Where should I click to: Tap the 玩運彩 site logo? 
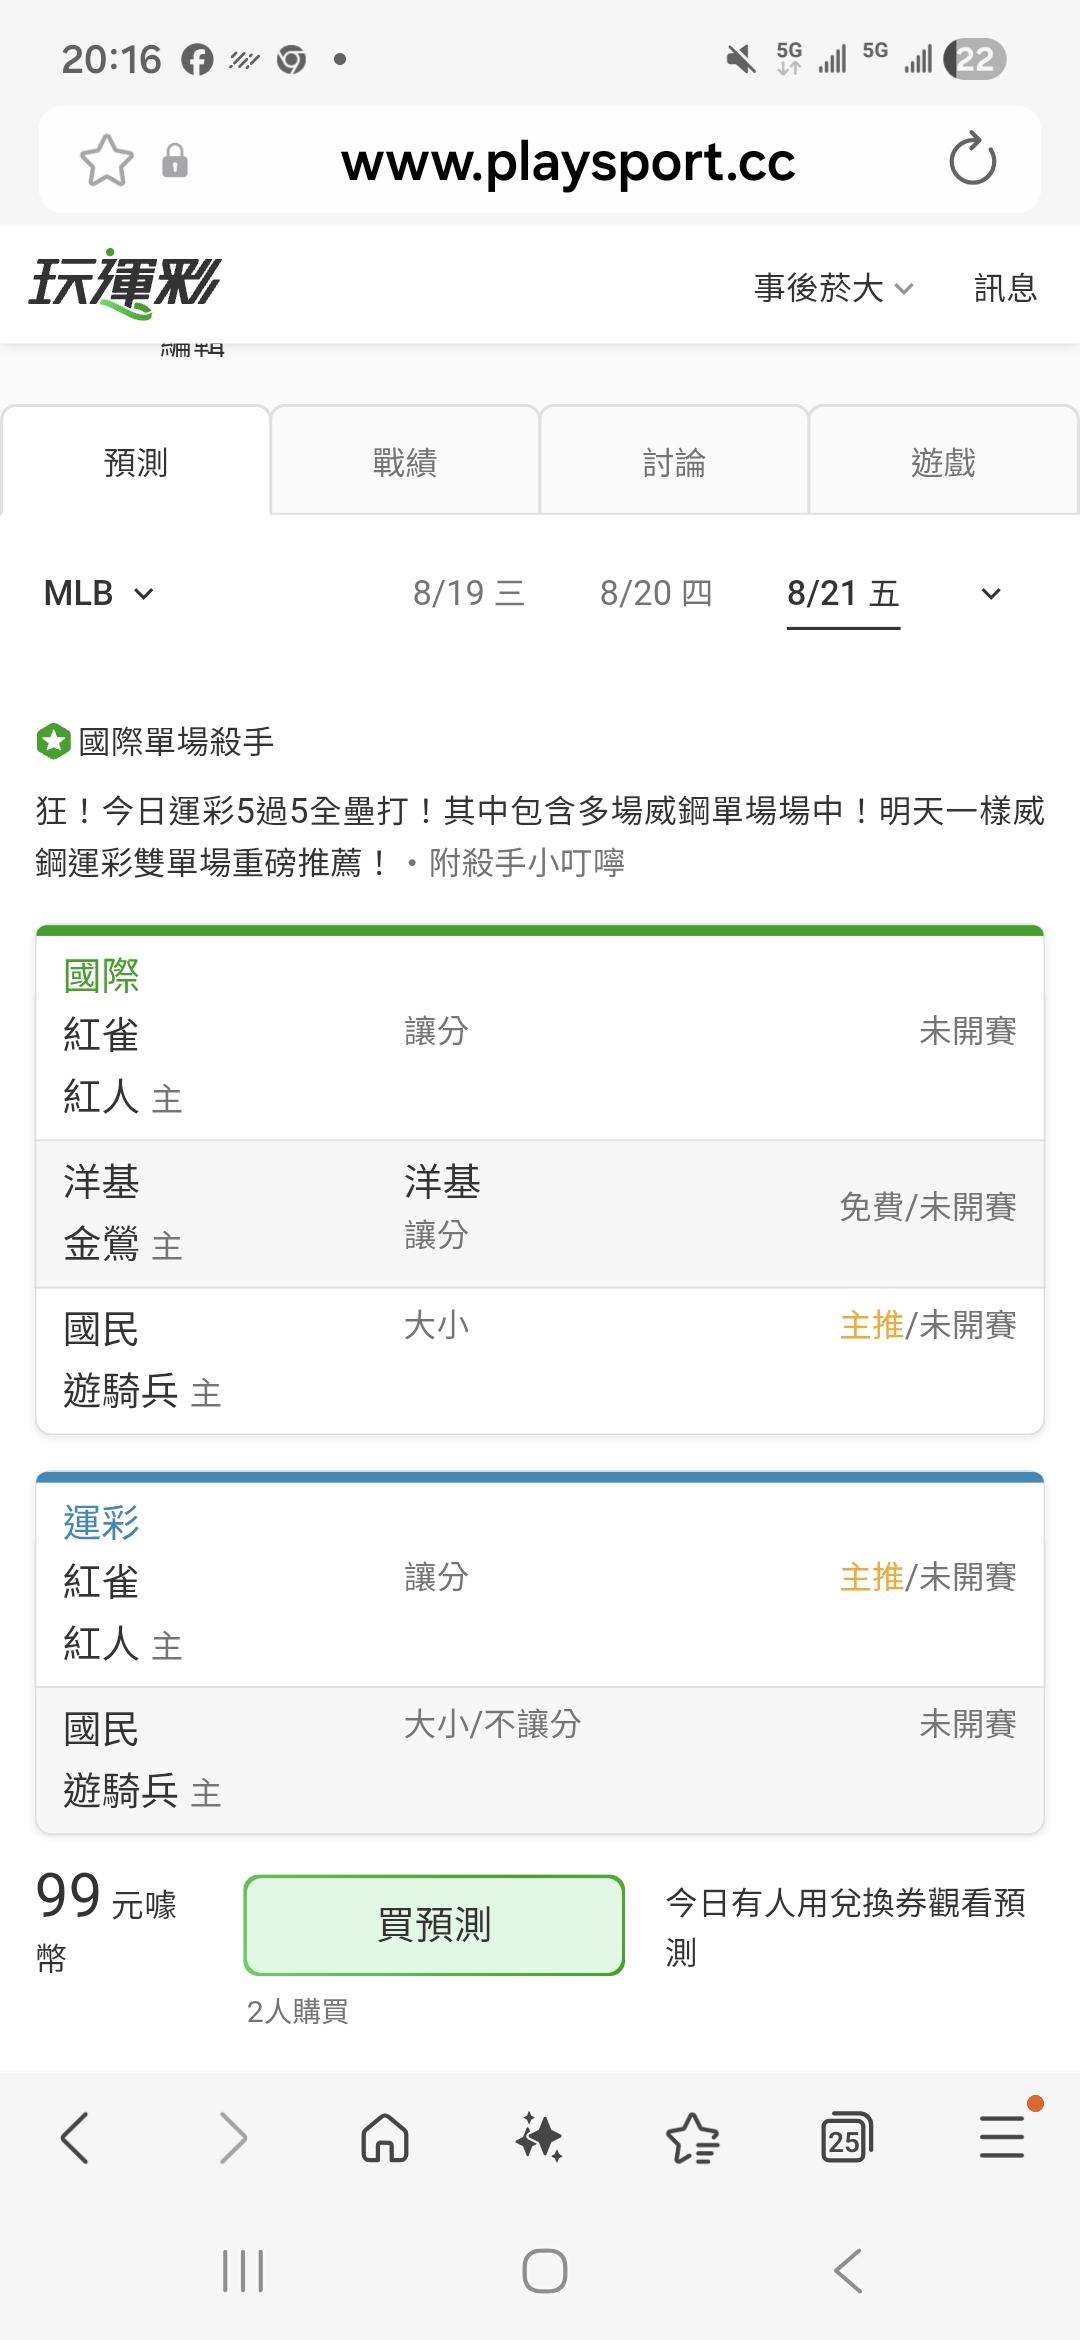[124, 284]
